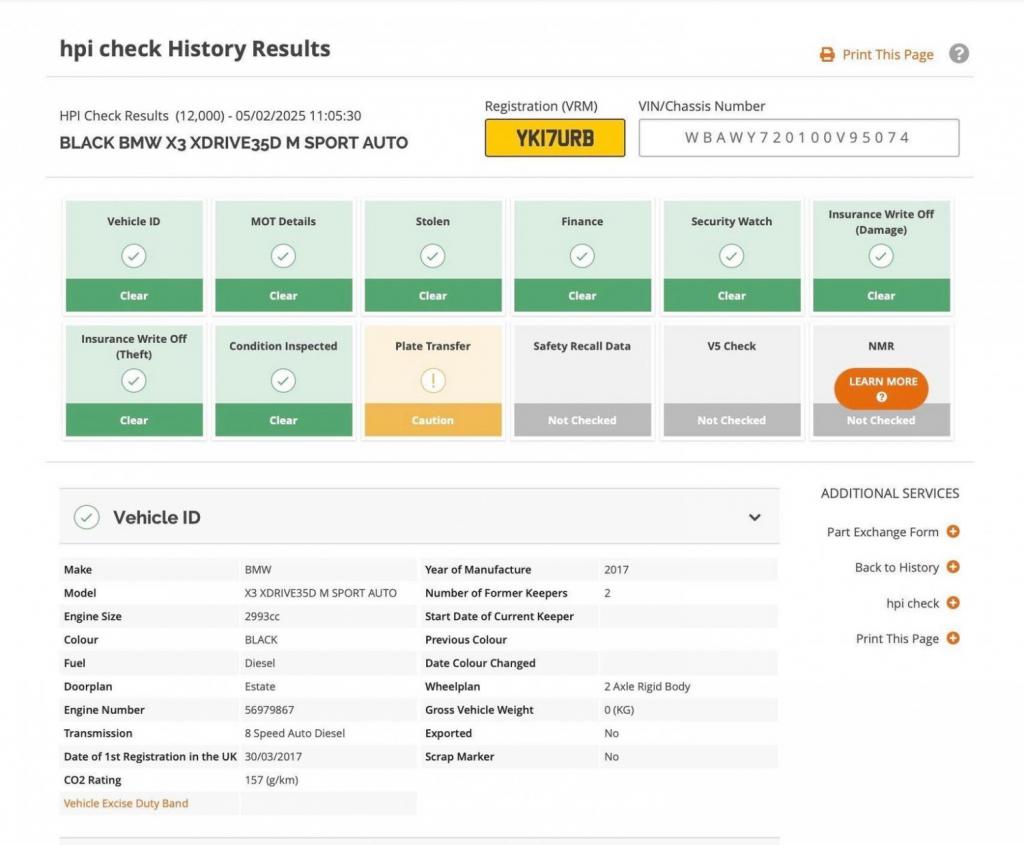Click the Finance tile checkmark icon
1024x845 pixels.
tap(582, 256)
